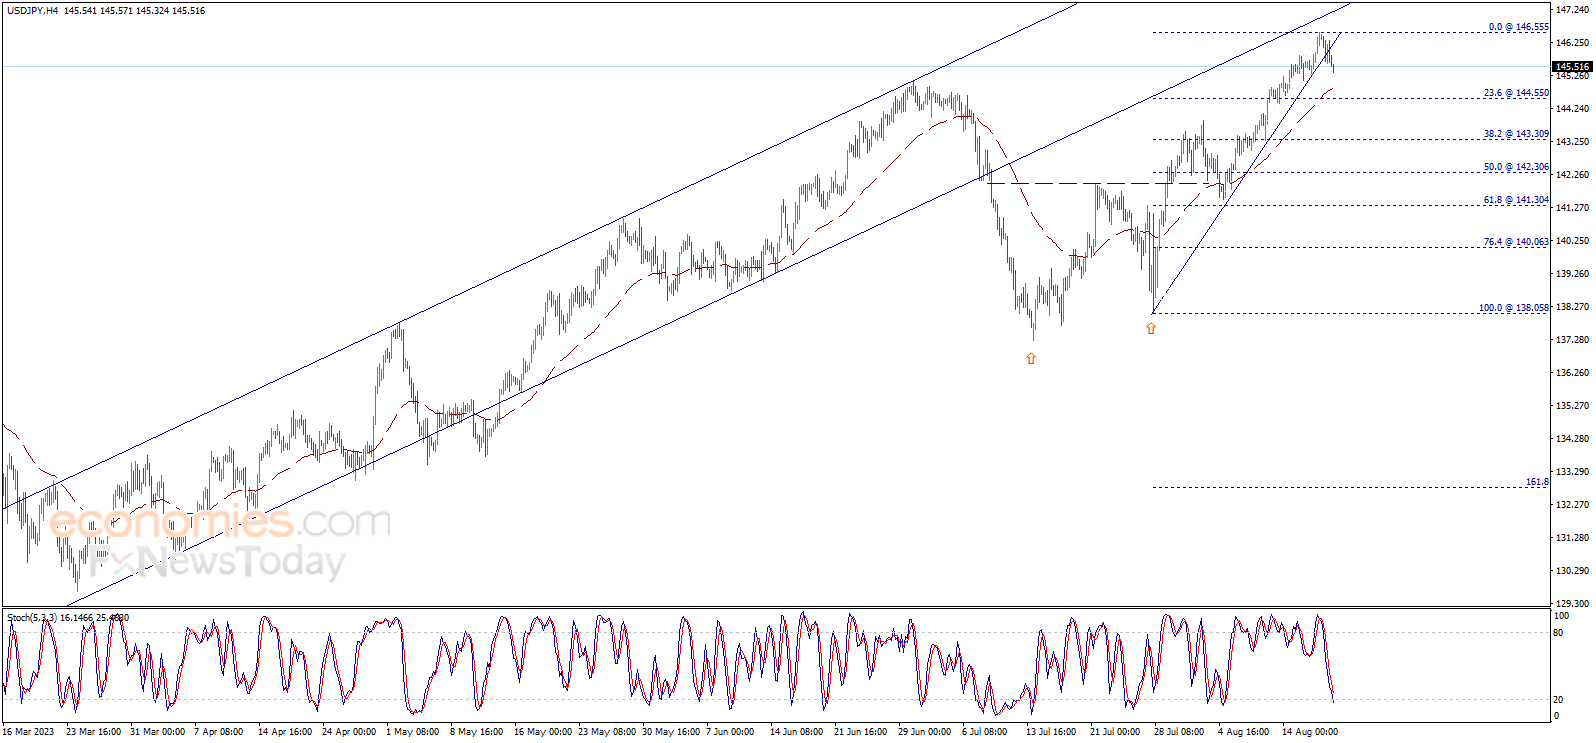Click the 21 Jul 00:00 time label

tap(1115, 732)
